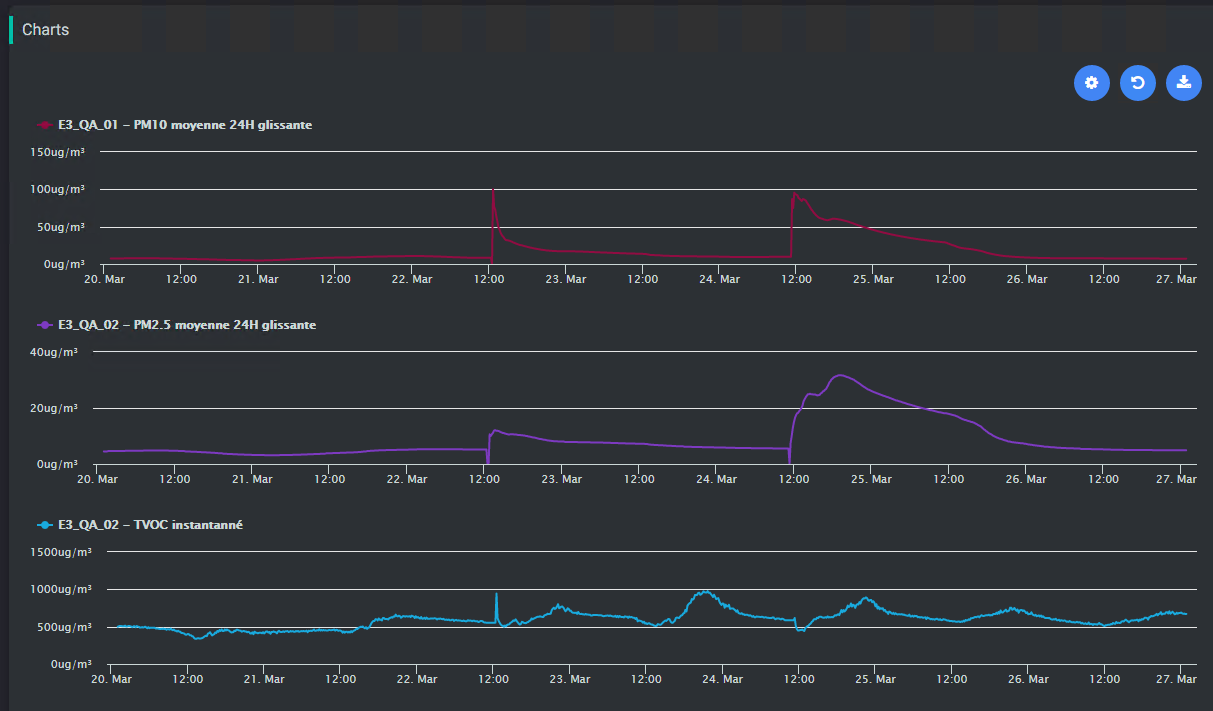The image size is (1213, 711).
Task: Click the download chart data icon
Action: [x=1183, y=83]
